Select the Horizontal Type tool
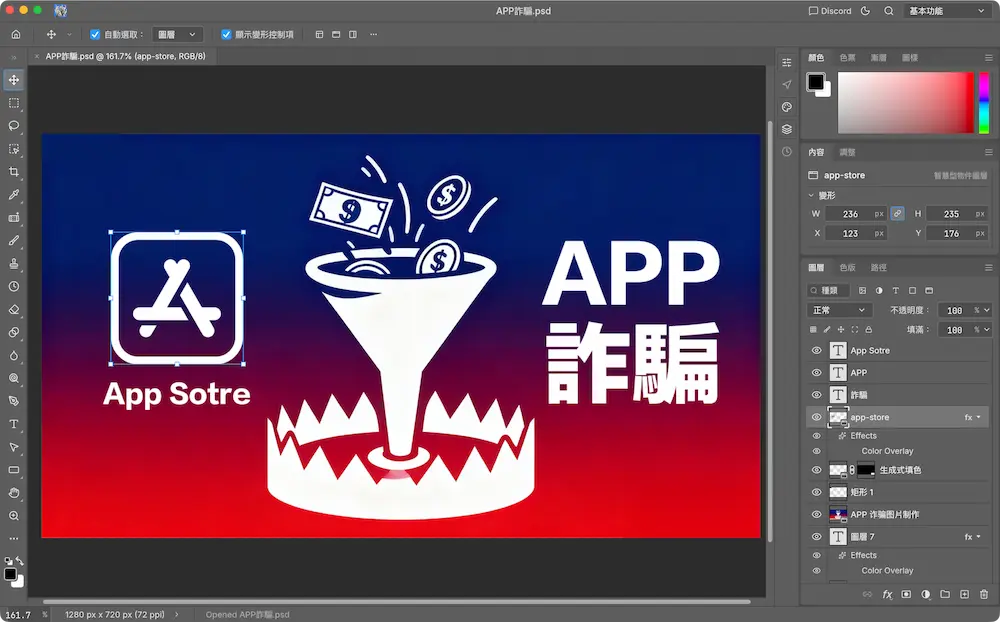This screenshot has height=622, width=1000. [13, 424]
